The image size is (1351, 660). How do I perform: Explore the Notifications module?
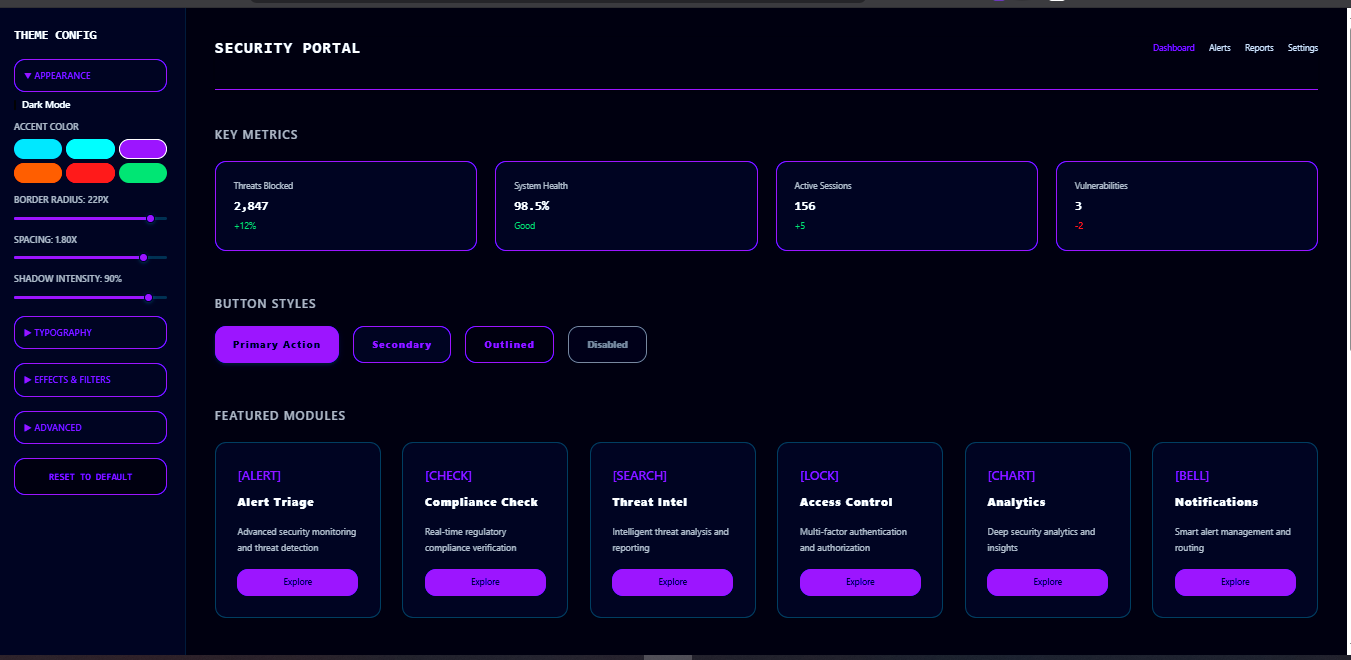pos(1235,582)
